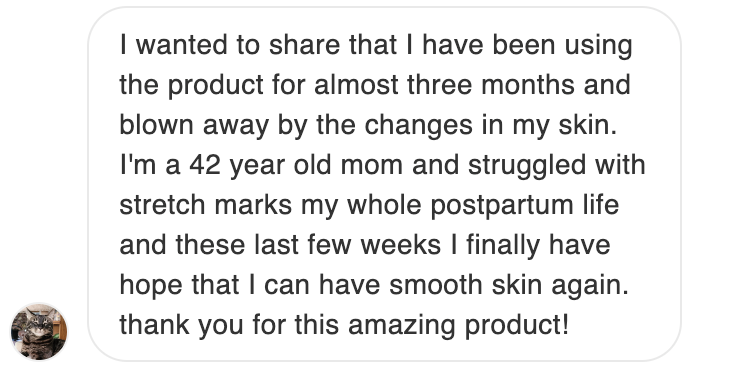Click the closing line 'thank you for this amazing product!'

coord(344,325)
